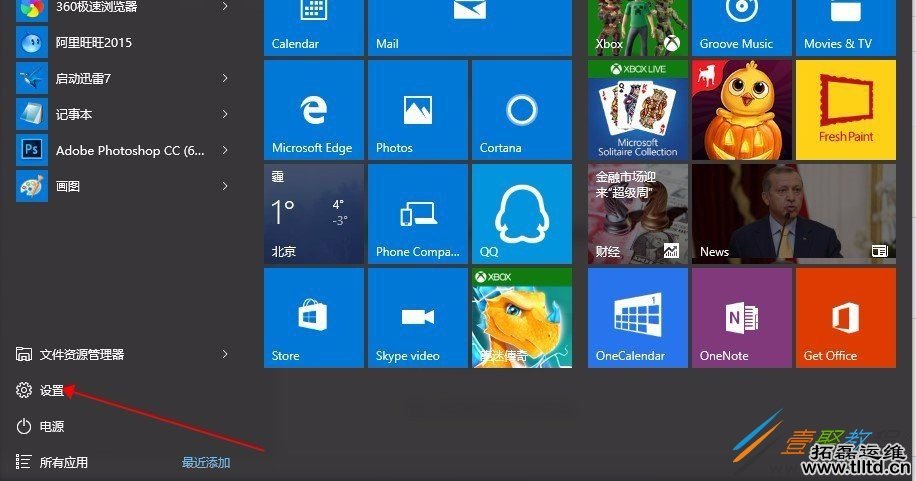Open Groove Music tile

click(x=741, y=28)
